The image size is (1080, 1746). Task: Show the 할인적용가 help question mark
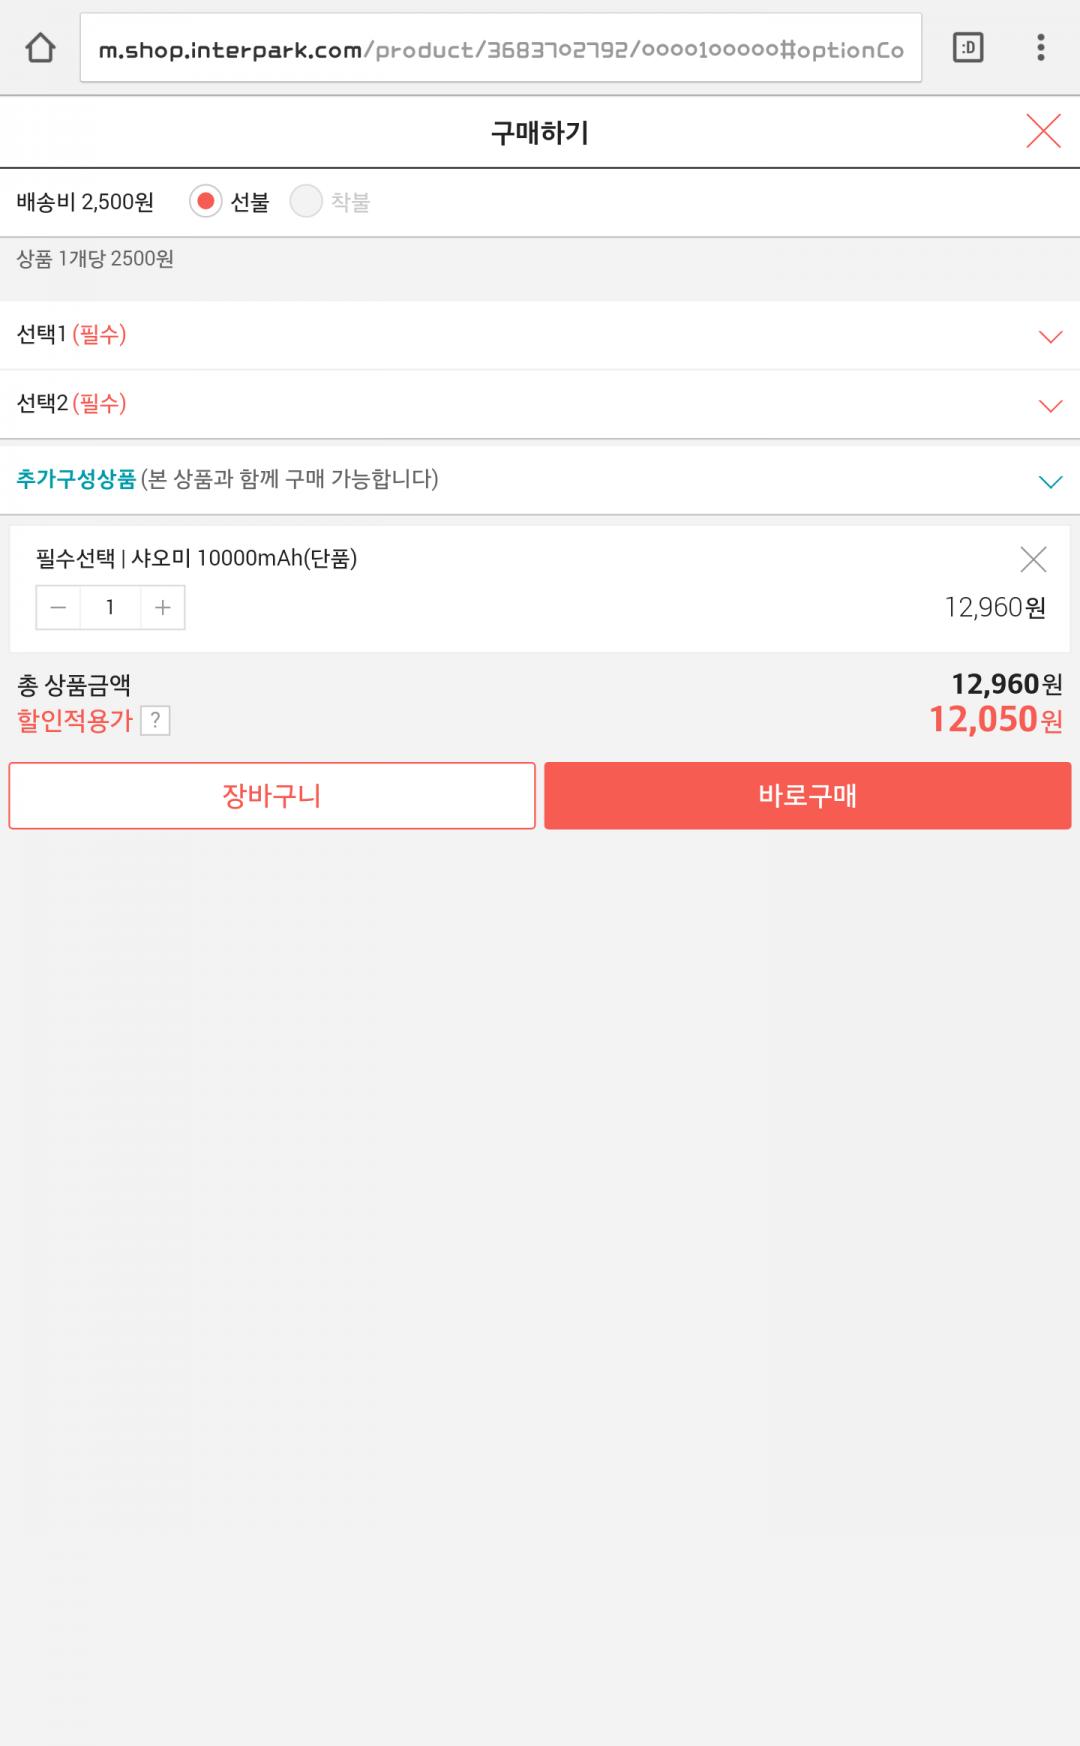point(155,721)
